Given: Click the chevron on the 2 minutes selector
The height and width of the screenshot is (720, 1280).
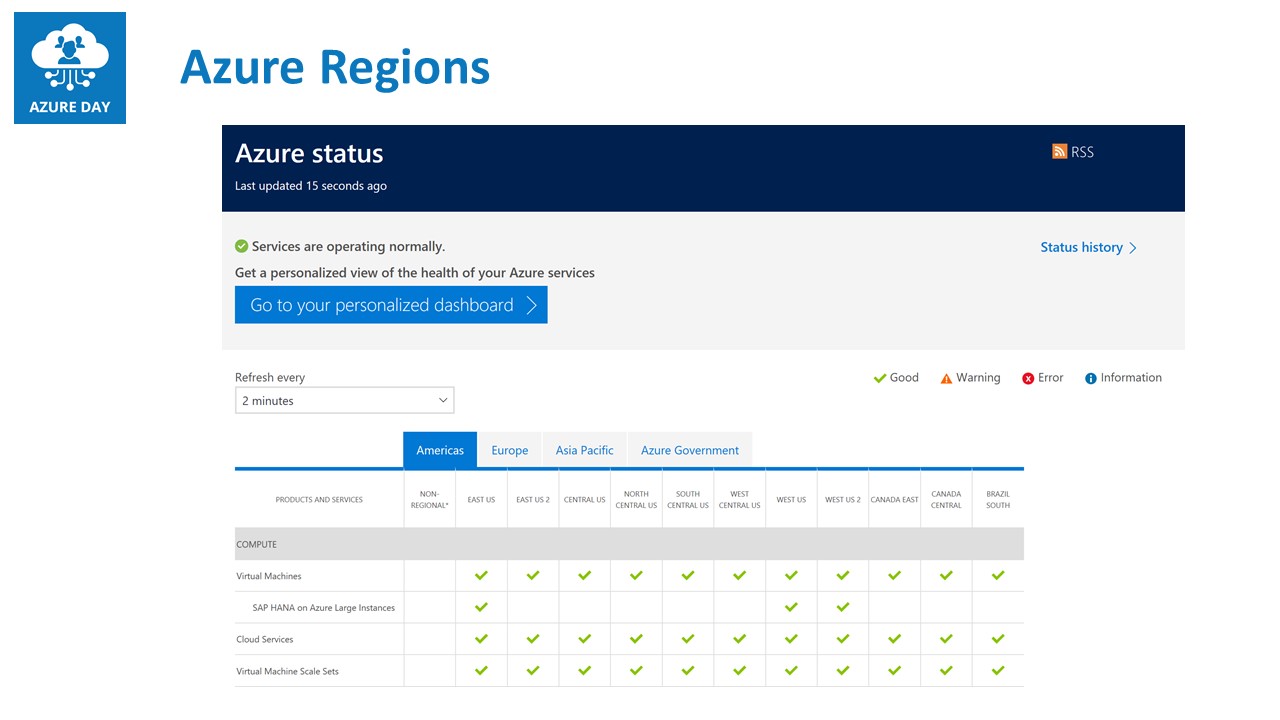Looking at the screenshot, I should coord(442,400).
